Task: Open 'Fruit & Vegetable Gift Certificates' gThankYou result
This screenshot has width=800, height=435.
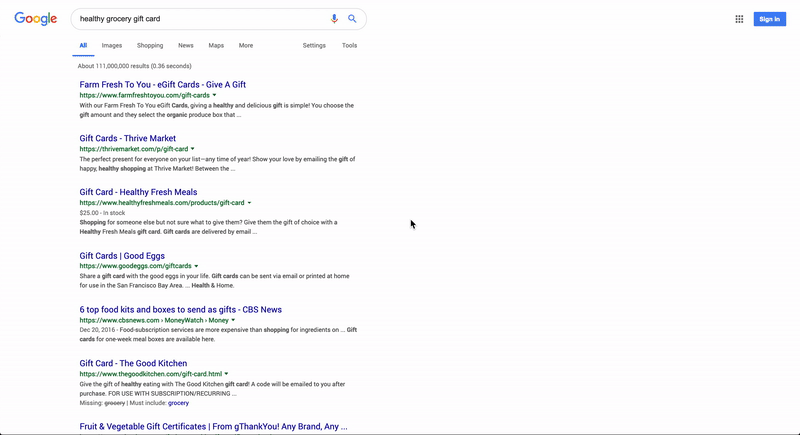Action: 213,426
